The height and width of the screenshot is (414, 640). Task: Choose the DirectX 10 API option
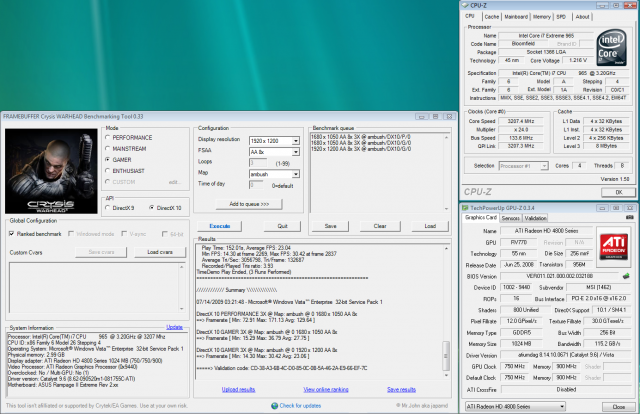pos(151,208)
